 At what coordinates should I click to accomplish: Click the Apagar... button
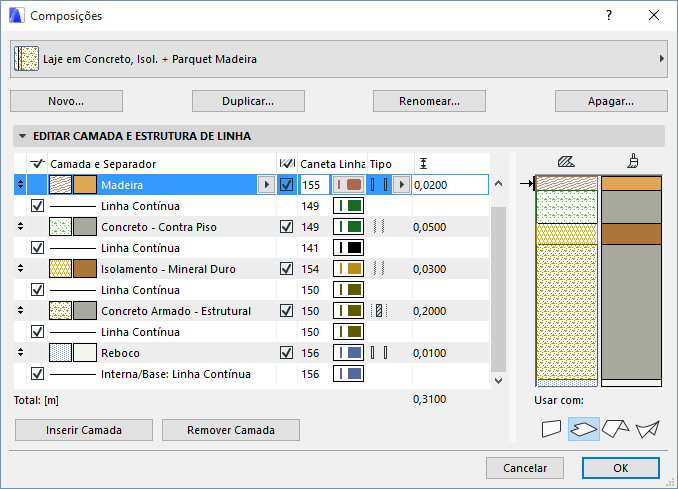pos(611,101)
